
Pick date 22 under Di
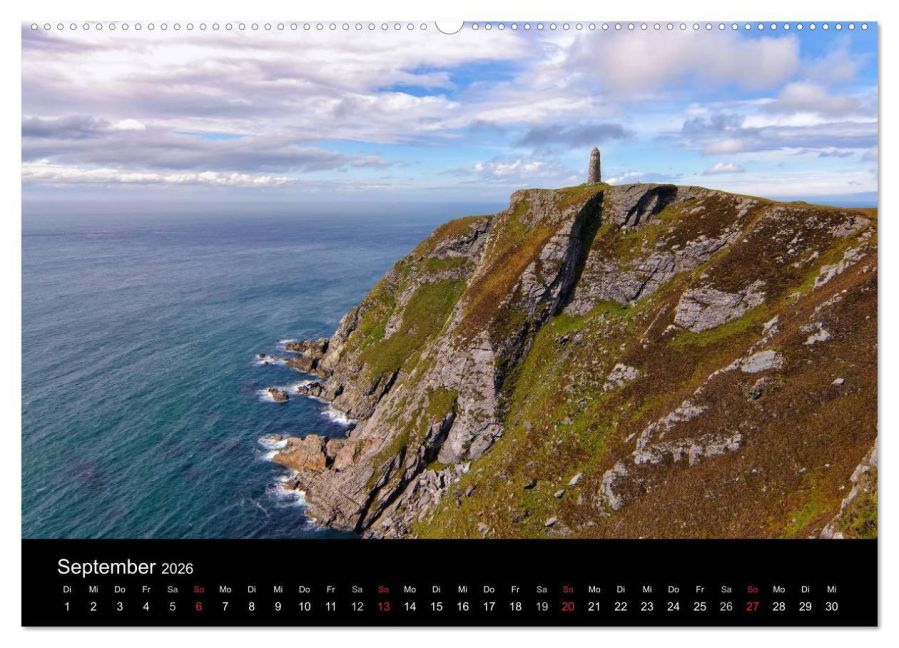pyautogui.click(x=621, y=606)
